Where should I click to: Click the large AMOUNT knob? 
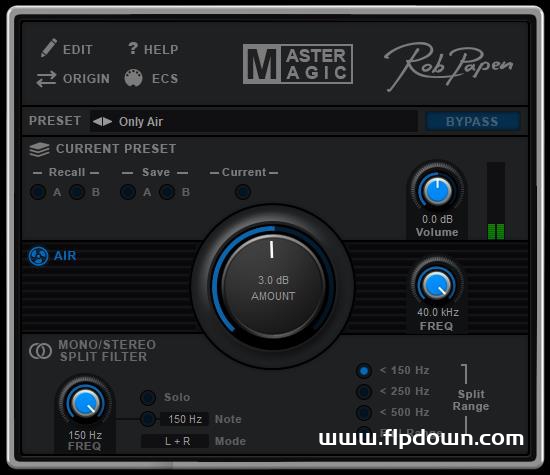pyautogui.click(x=273, y=286)
